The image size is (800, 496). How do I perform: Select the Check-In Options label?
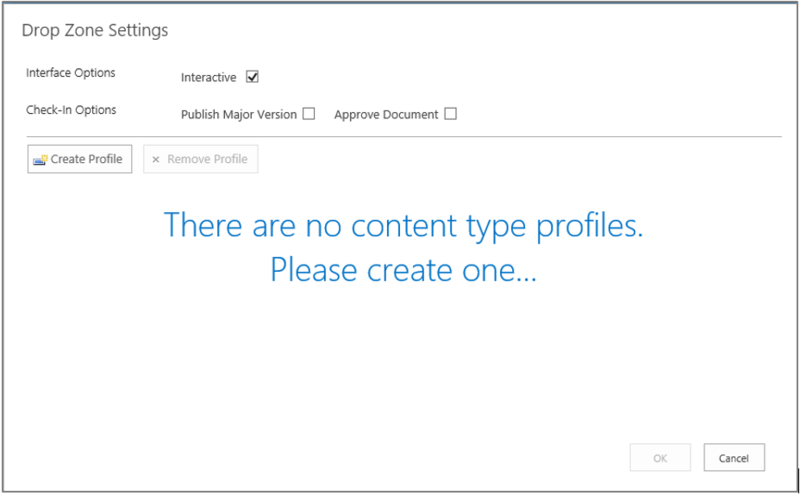[x=71, y=110]
